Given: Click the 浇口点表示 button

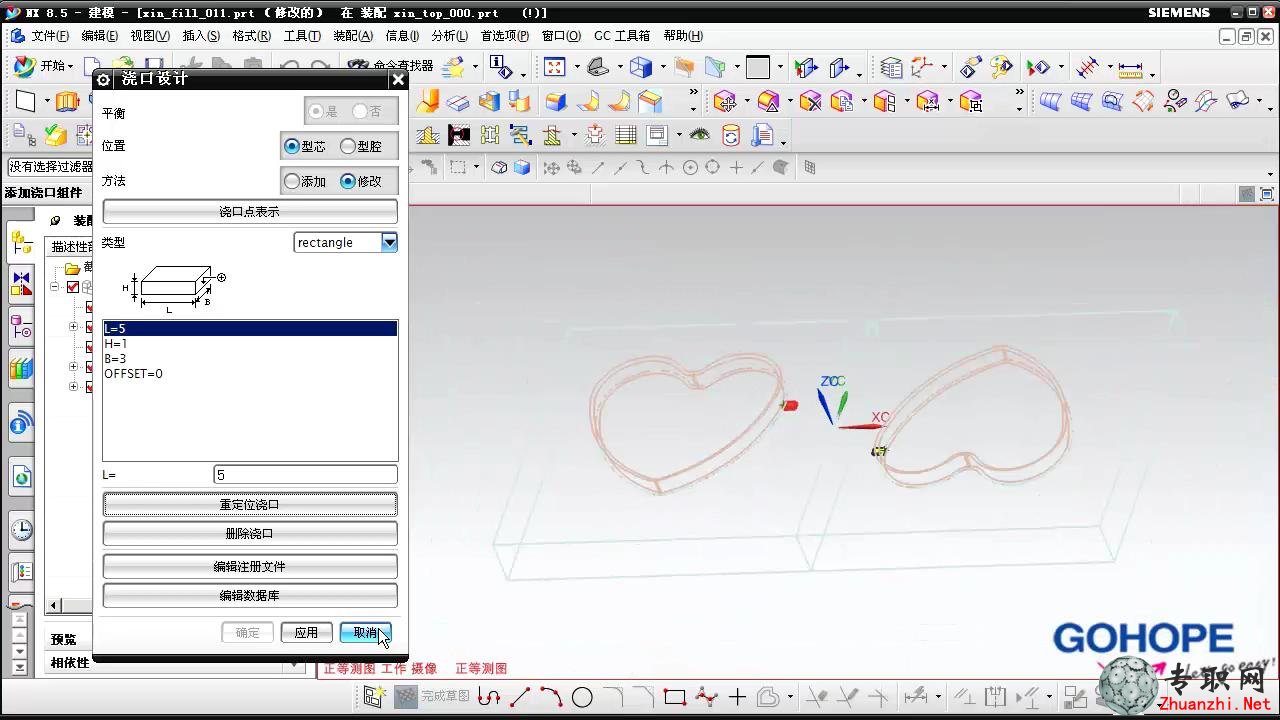Looking at the screenshot, I should 250,212.
